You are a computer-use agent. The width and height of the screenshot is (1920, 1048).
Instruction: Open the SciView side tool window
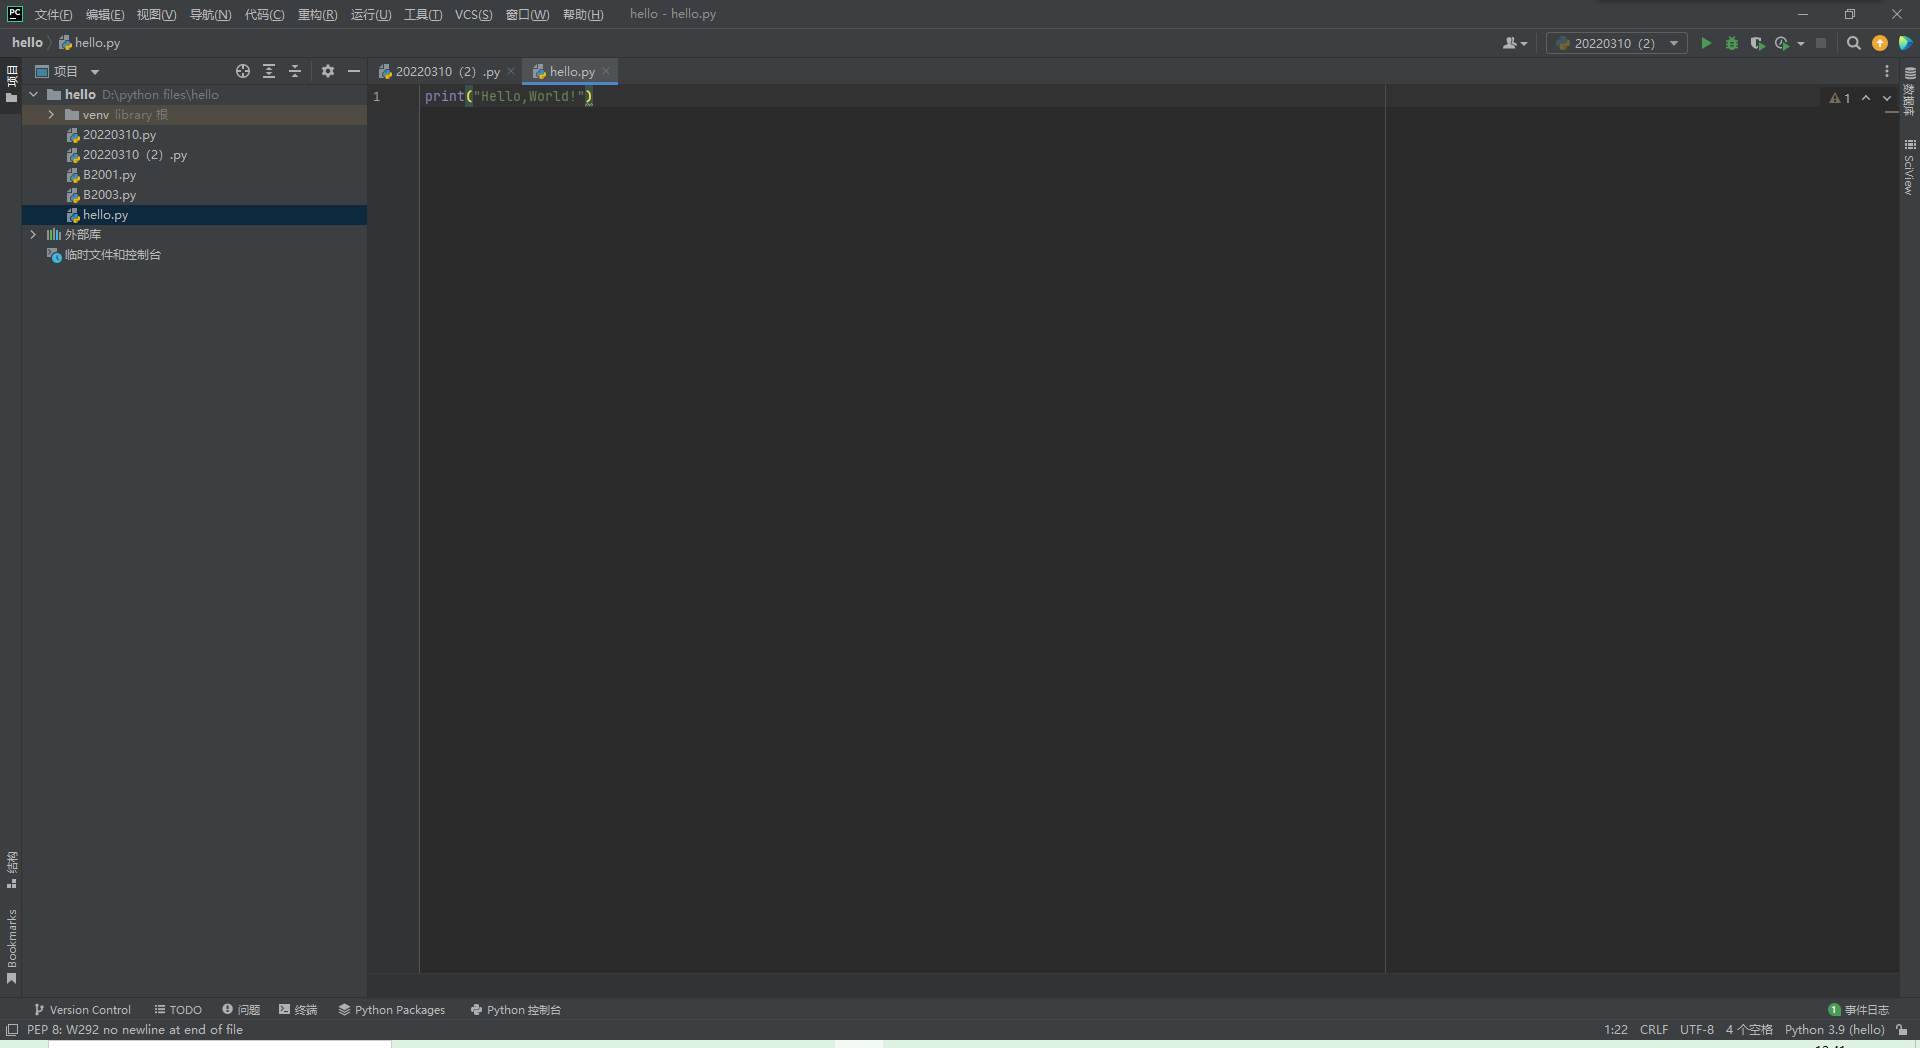click(x=1909, y=167)
